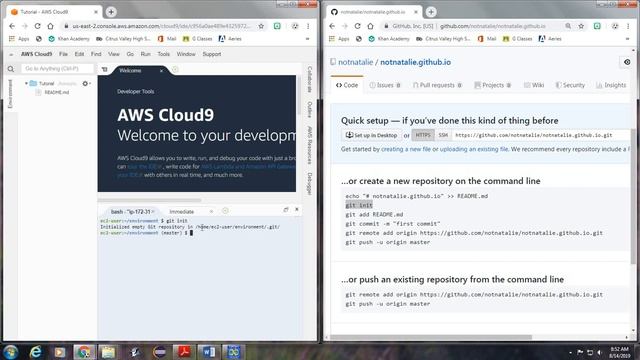
Task: Open the Projects tab on GitHub
Action: click(x=493, y=85)
